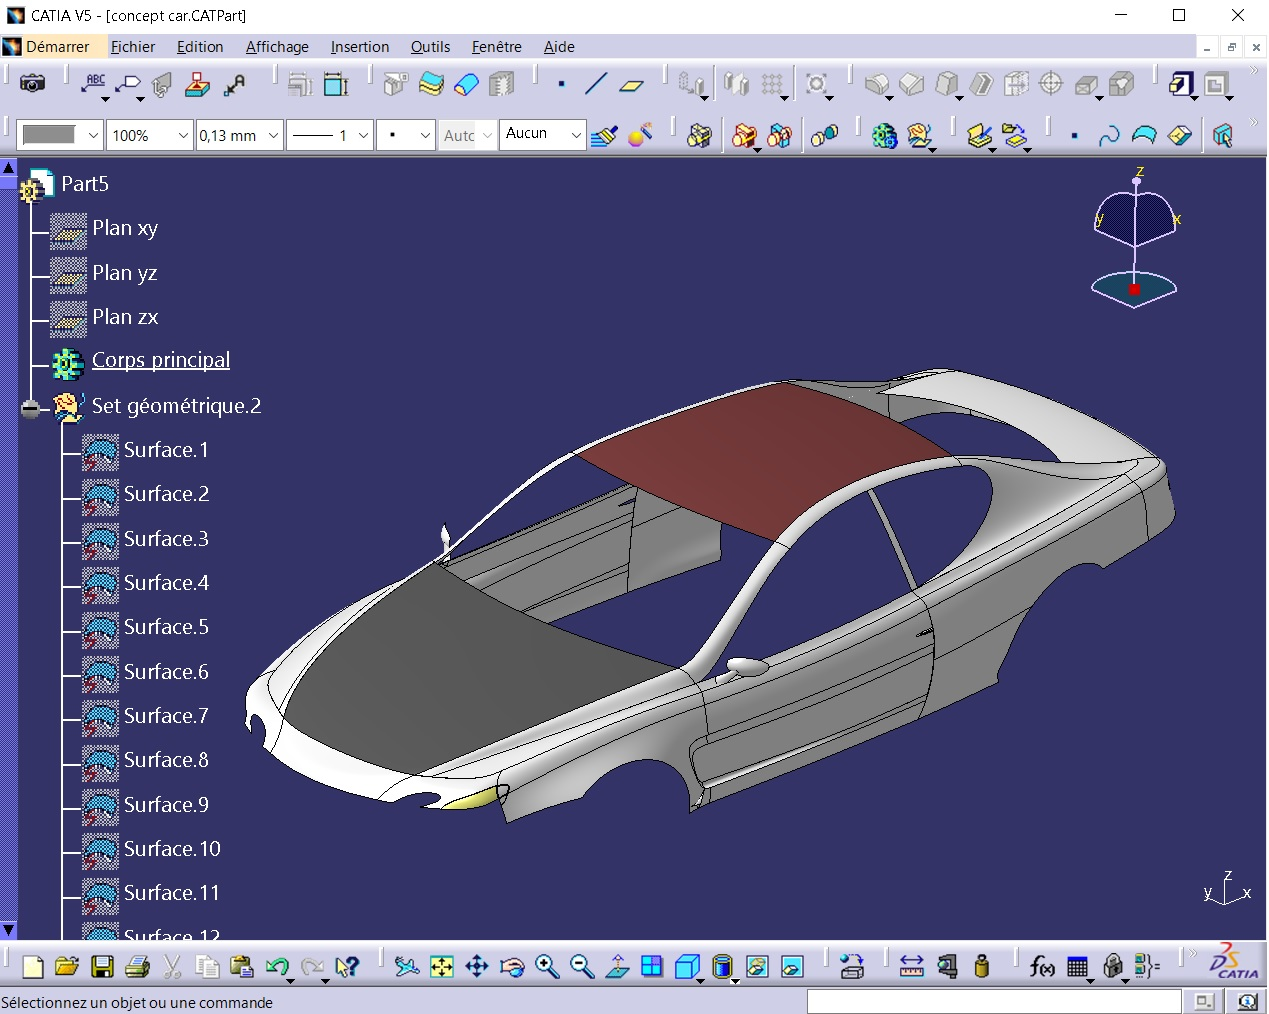
Task: Click the 3D compass in the viewport
Action: click(1135, 238)
